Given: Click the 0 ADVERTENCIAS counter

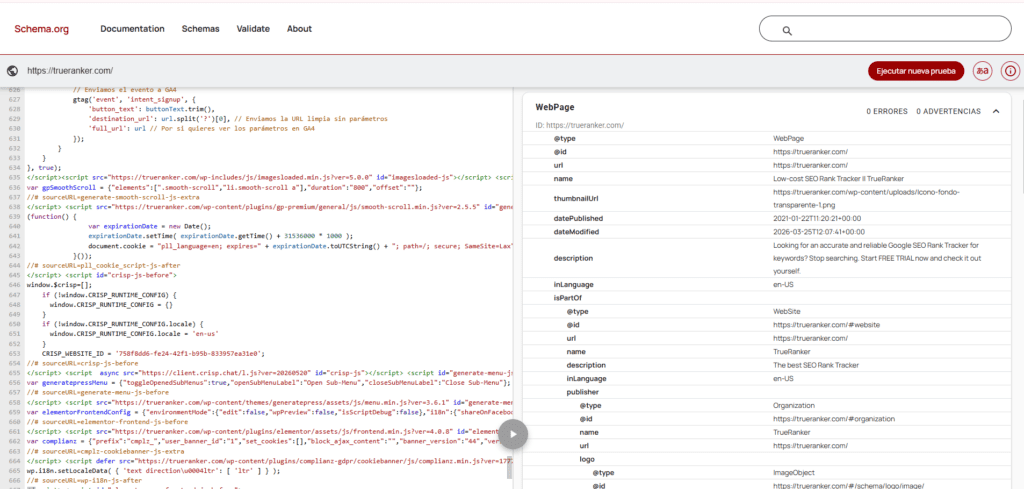Looking at the screenshot, I should pyautogui.click(x=948, y=112).
